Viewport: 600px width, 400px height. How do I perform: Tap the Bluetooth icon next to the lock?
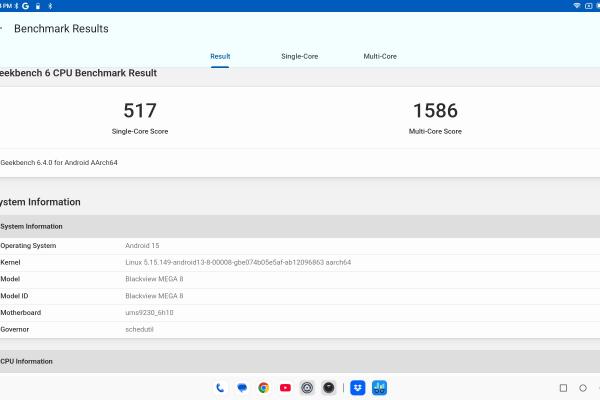click(50, 6)
